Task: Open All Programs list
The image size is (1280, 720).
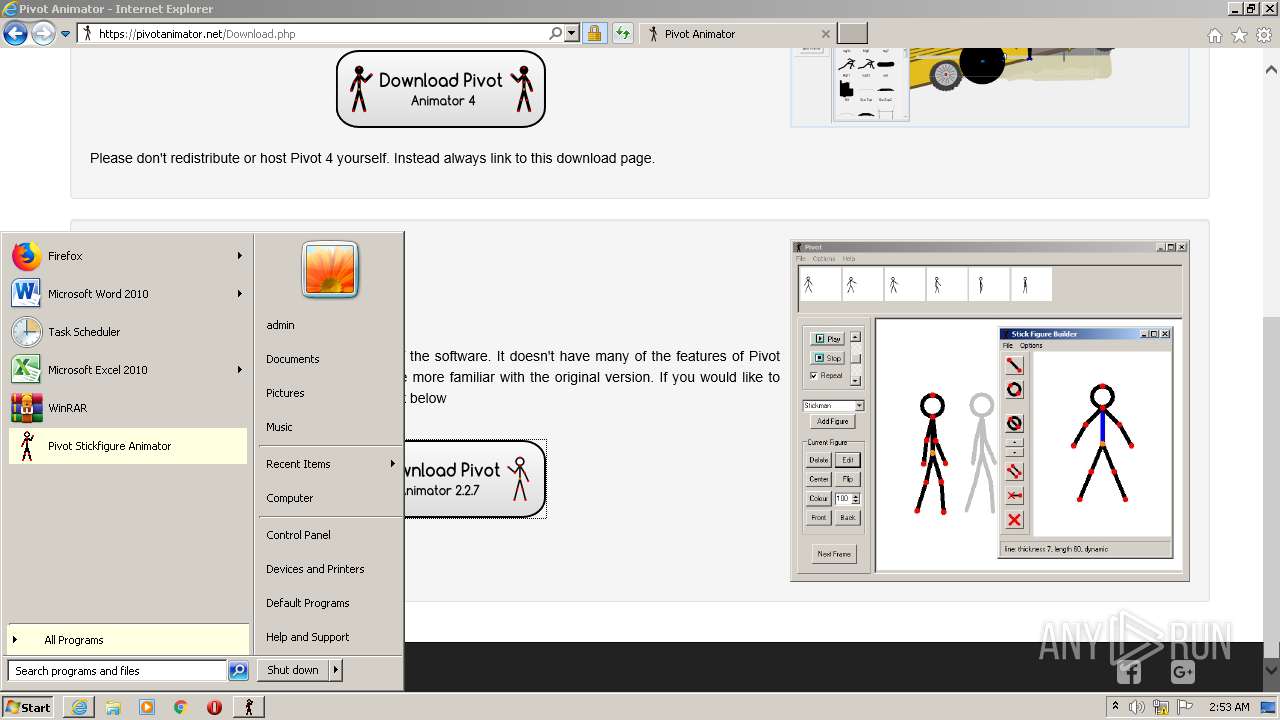Action: [x=127, y=640]
